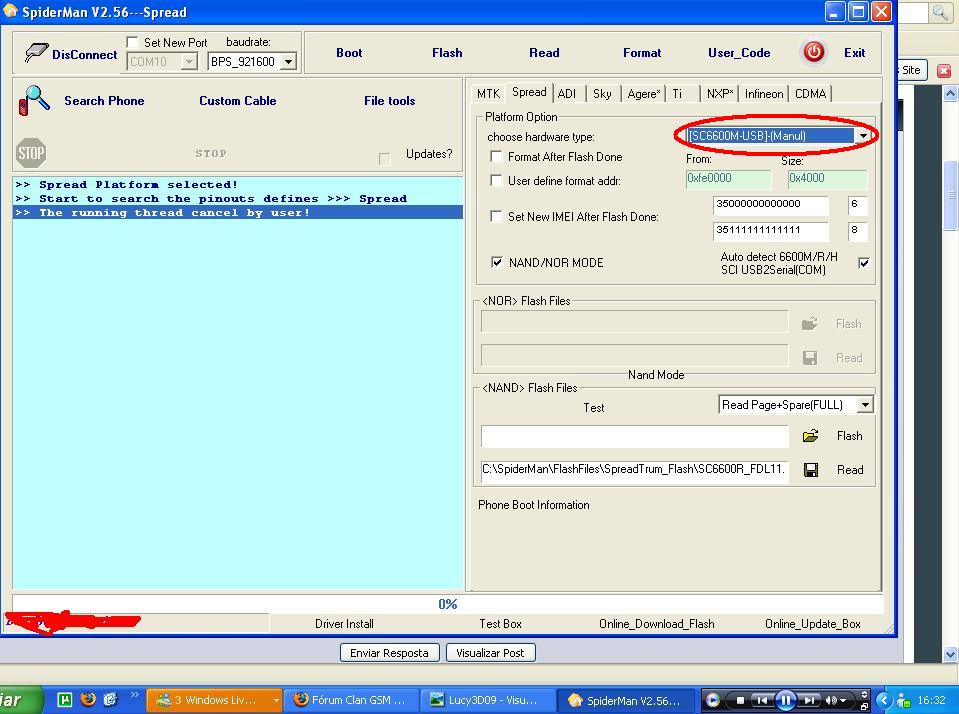
Task: Switch to the CDMA tab
Action: [x=810, y=94]
